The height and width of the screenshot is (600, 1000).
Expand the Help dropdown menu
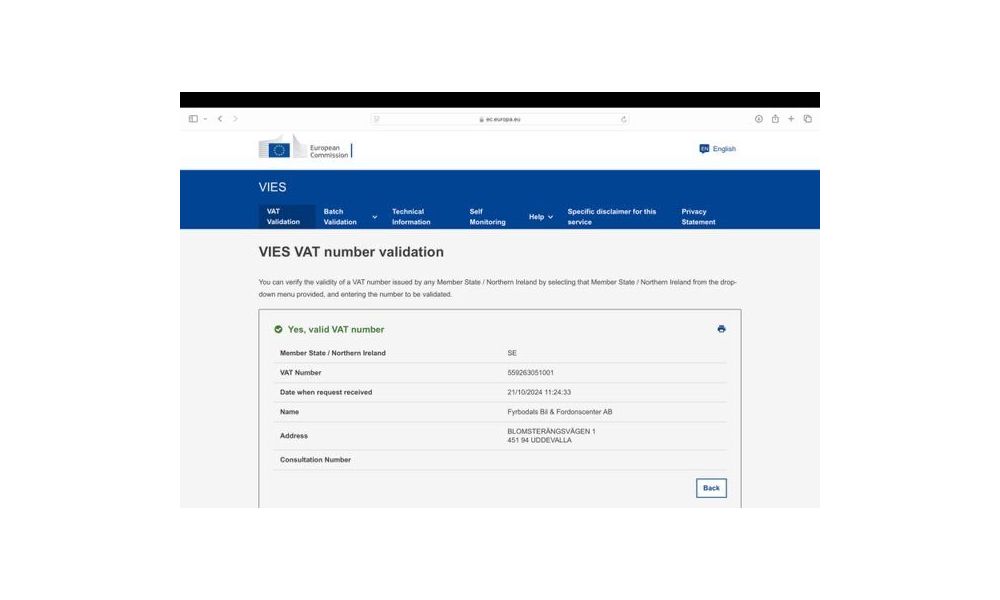[541, 217]
